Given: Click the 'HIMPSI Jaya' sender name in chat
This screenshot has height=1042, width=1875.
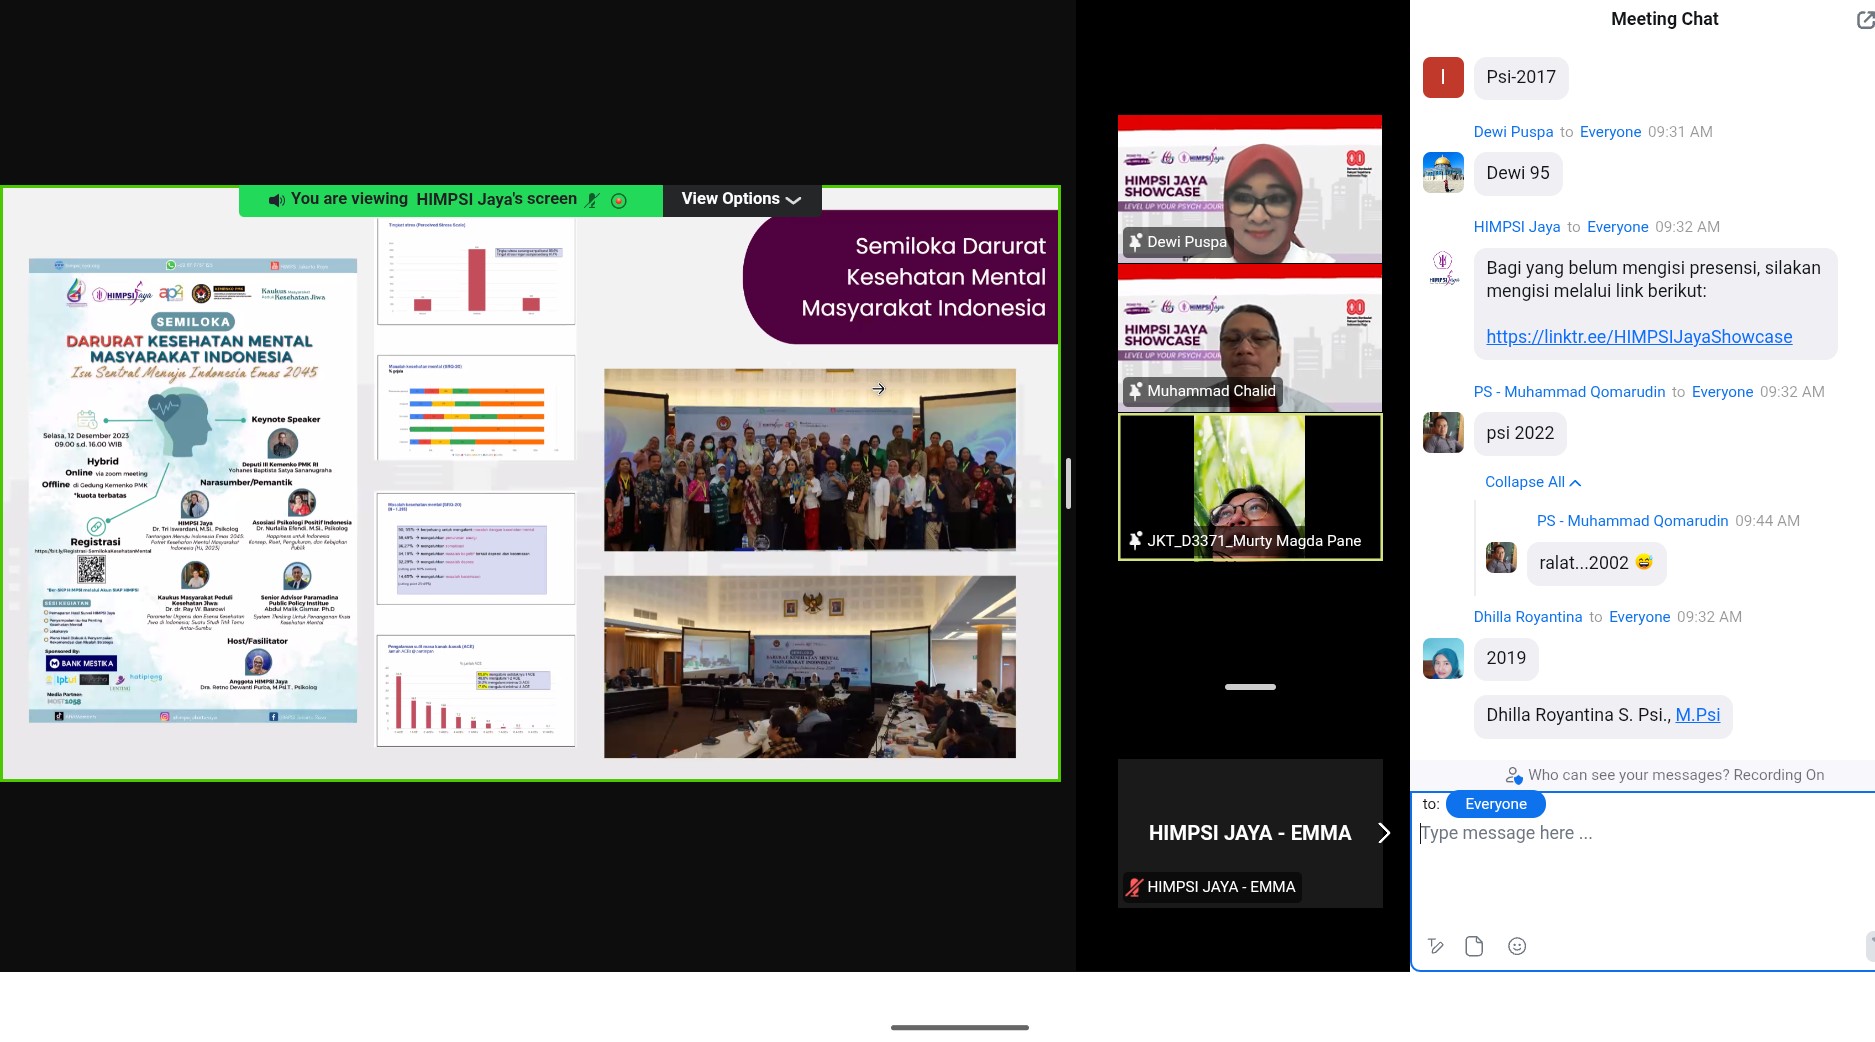Looking at the screenshot, I should [1517, 227].
